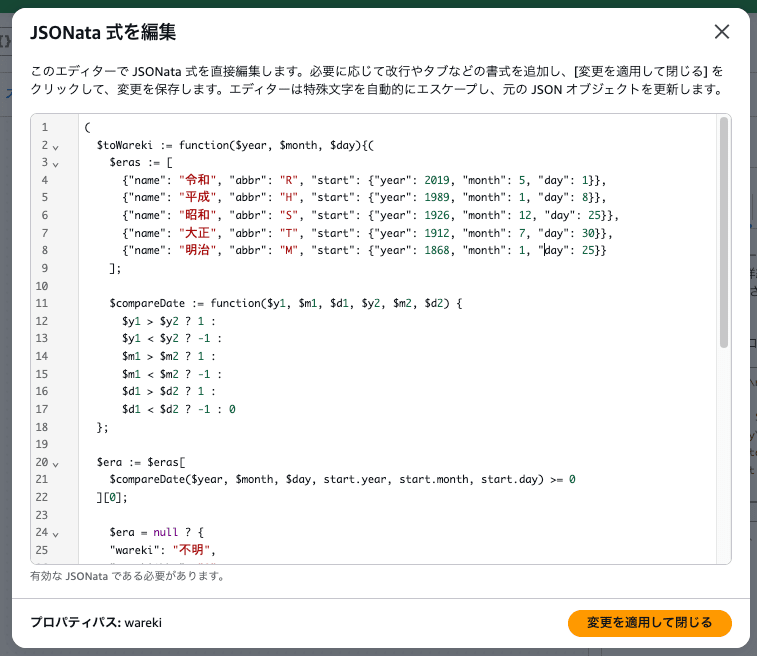Click the "$d1 < $d2 ? -1 : 0" line

[179, 409]
